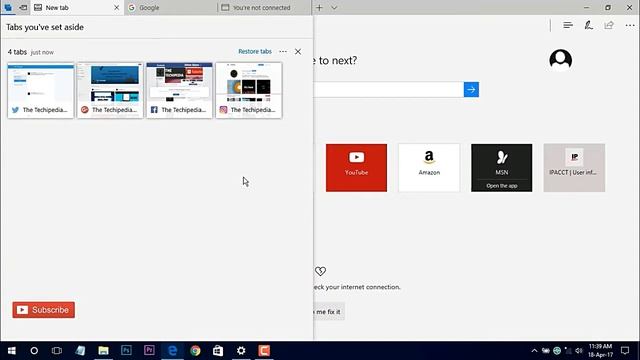This screenshot has width=640, height=360.
Task: Open a new tab with plus button
Action: (x=319, y=7)
